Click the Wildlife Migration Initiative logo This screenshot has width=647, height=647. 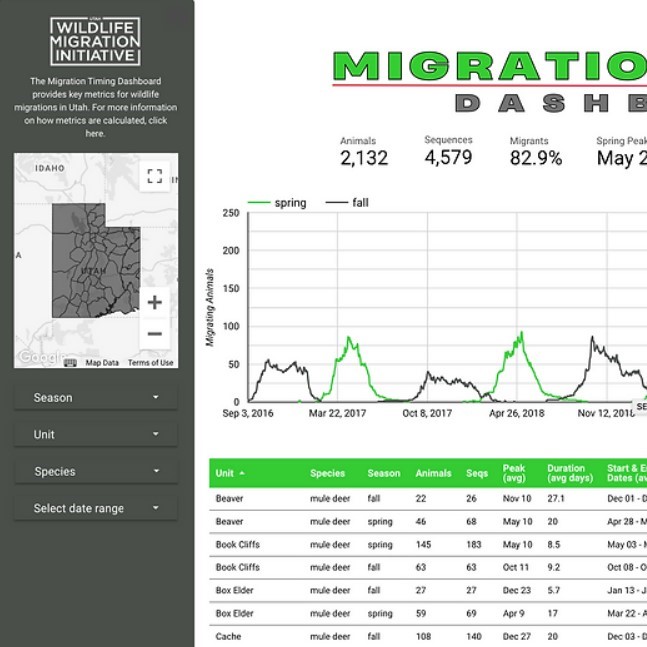tap(95, 41)
